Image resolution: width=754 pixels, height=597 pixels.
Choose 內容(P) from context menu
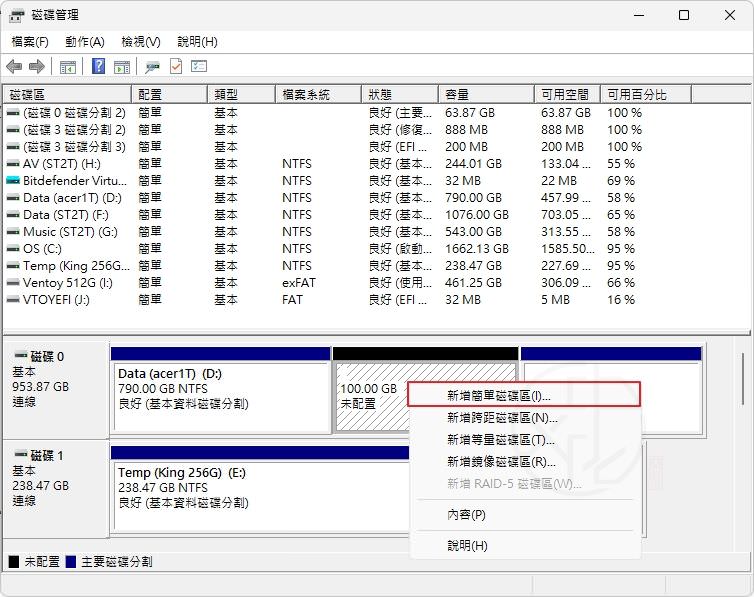(526, 515)
